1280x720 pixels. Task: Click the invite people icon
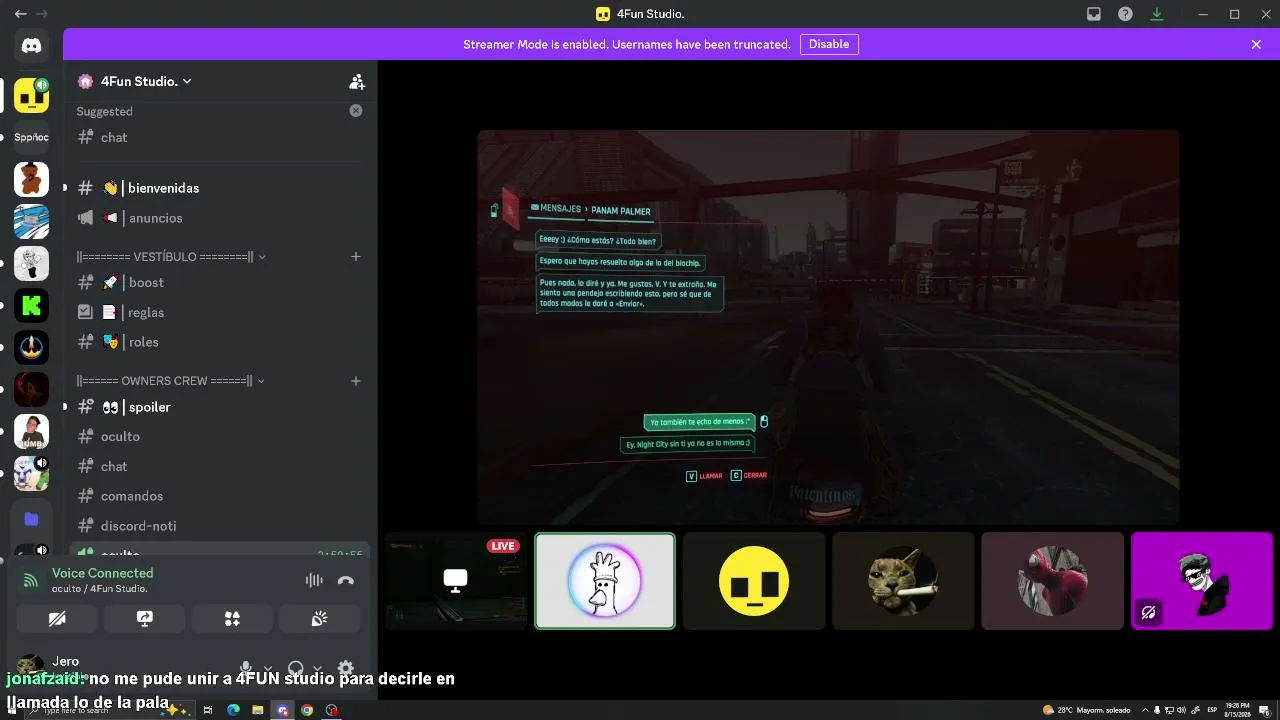pos(356,81)
